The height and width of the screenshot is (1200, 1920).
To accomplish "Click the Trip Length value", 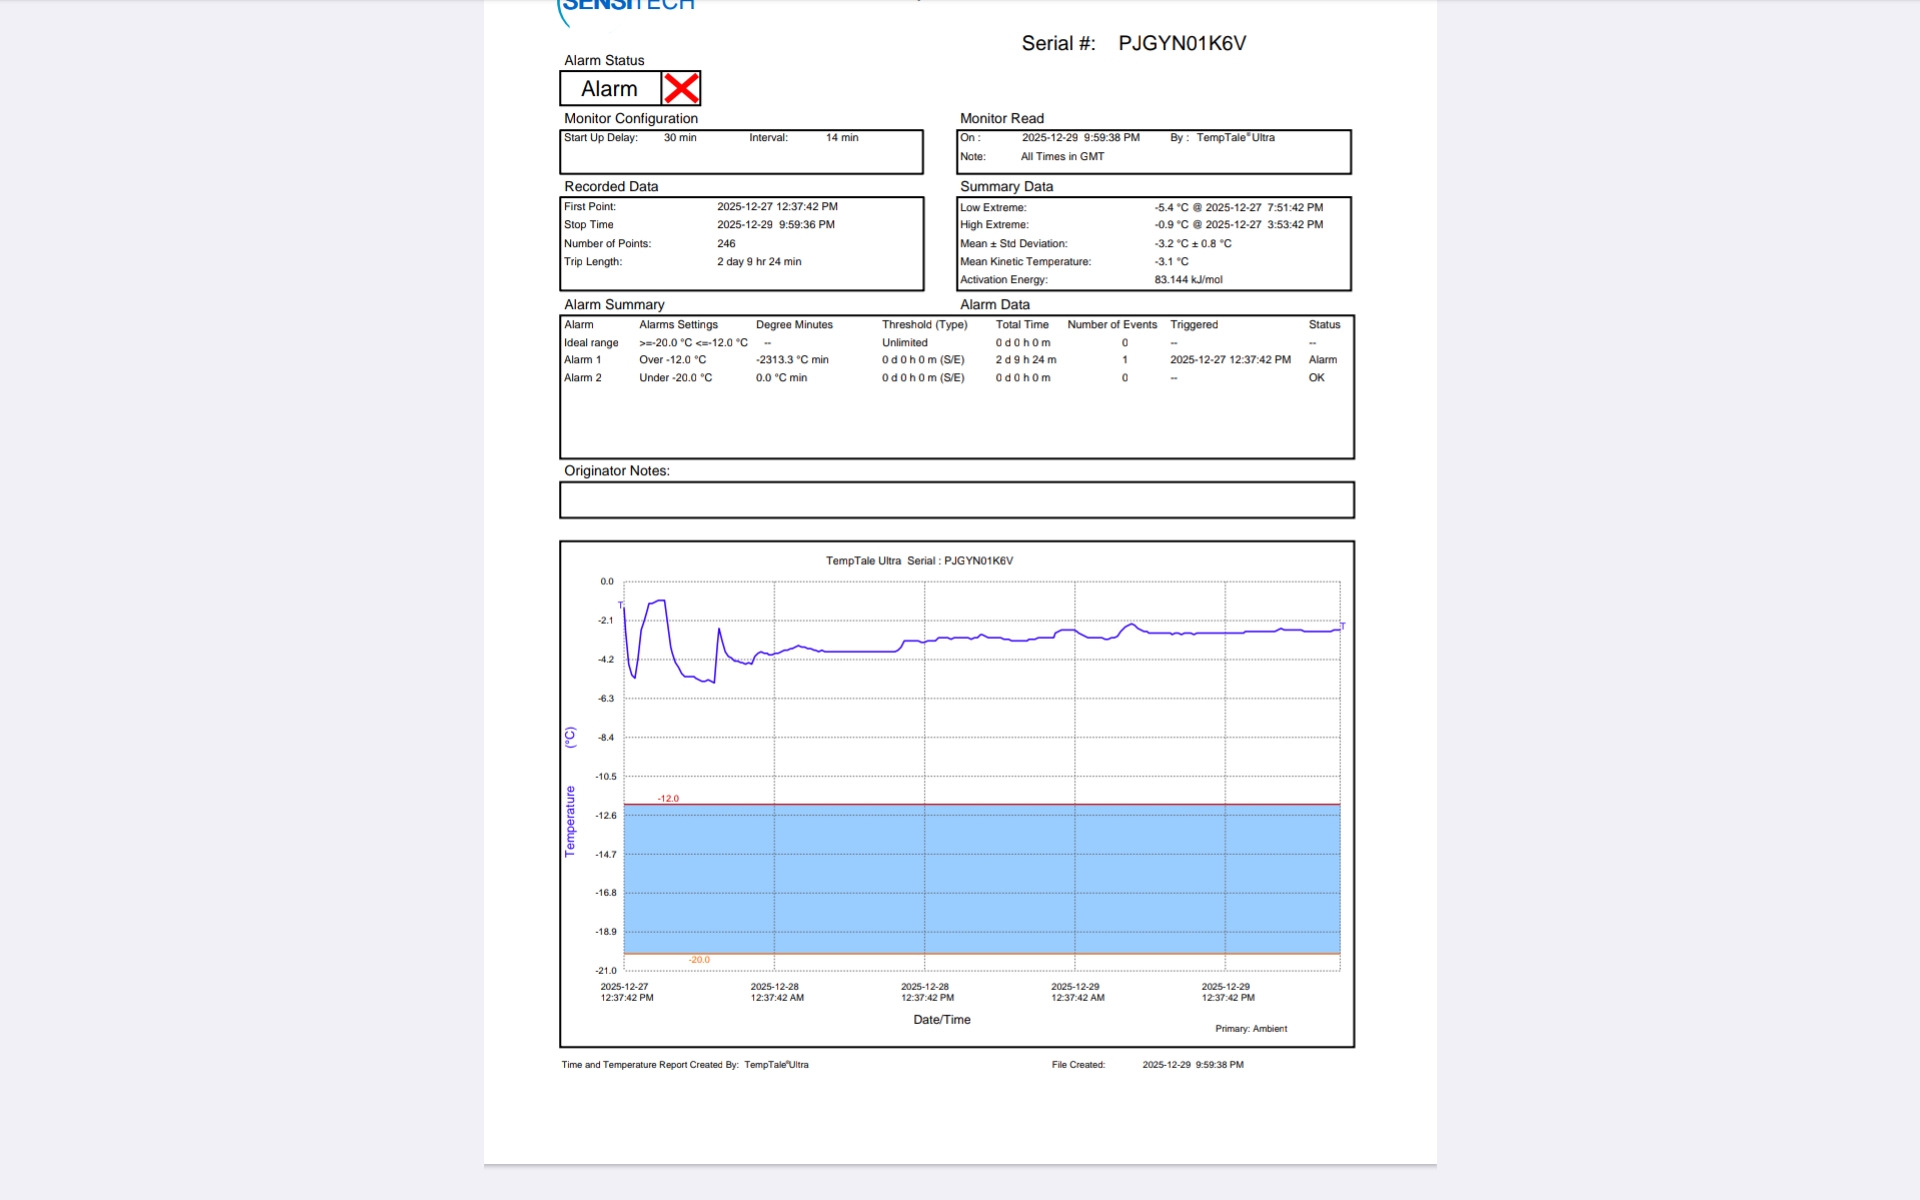I will 759,262.
